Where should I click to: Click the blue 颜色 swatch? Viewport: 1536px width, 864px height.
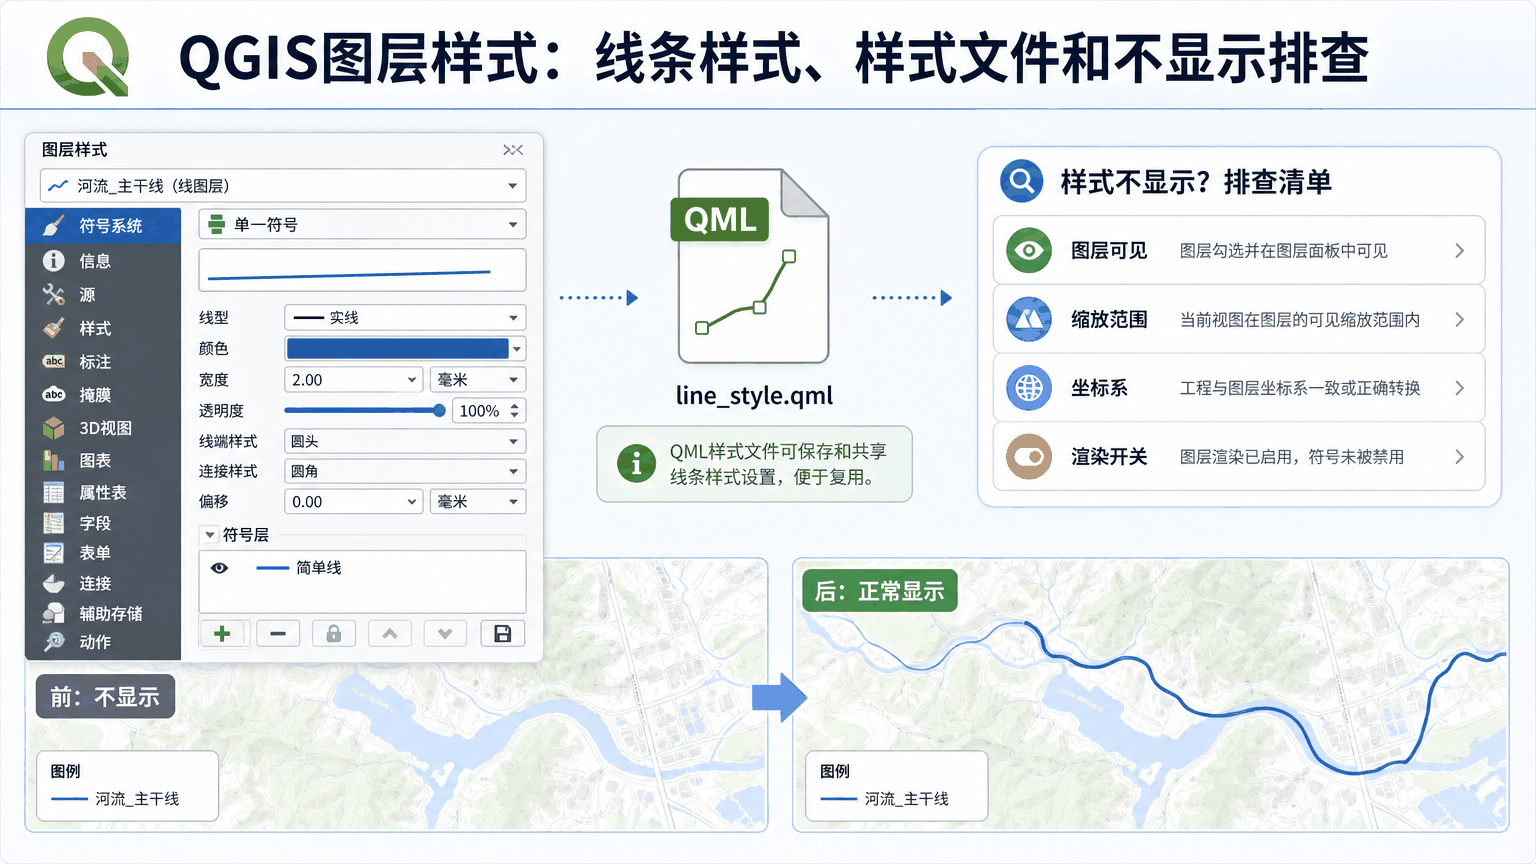pos(397,349)
